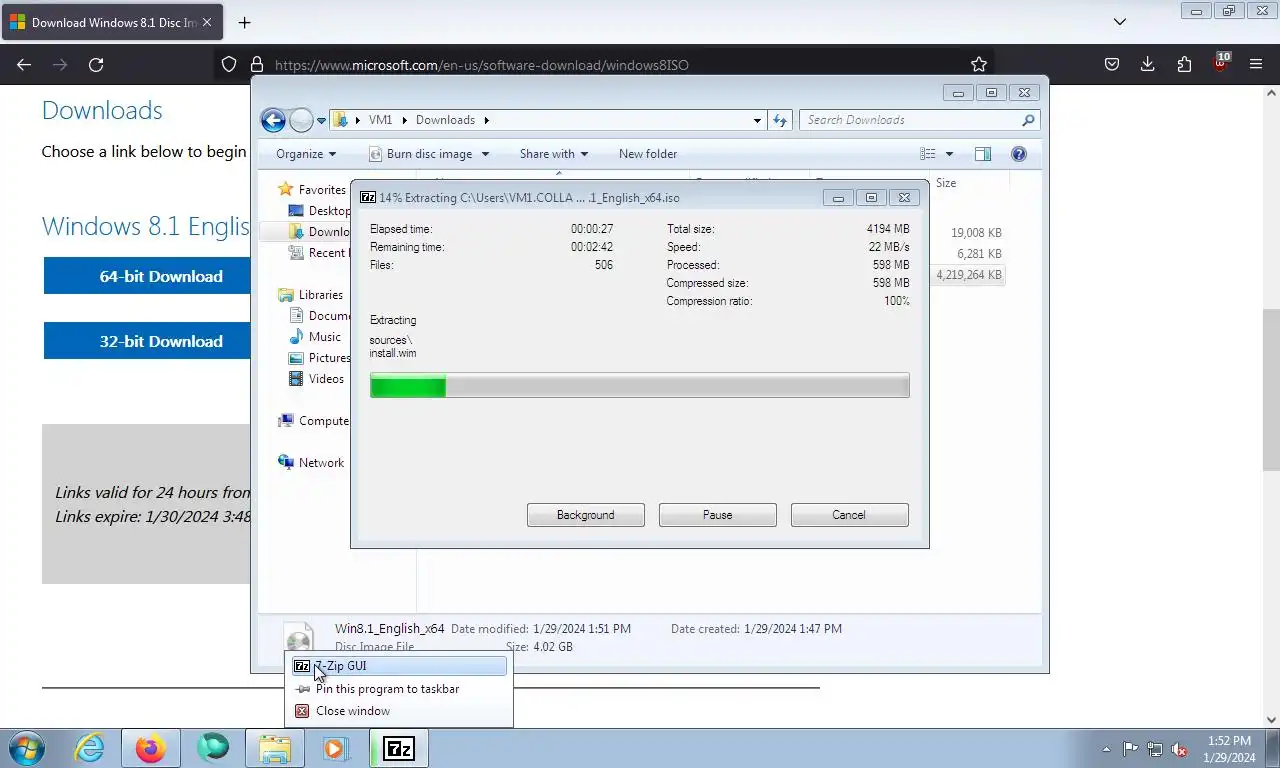Click Explorer refresh button beside address bar
The image size is (1280, 768).
780,120
